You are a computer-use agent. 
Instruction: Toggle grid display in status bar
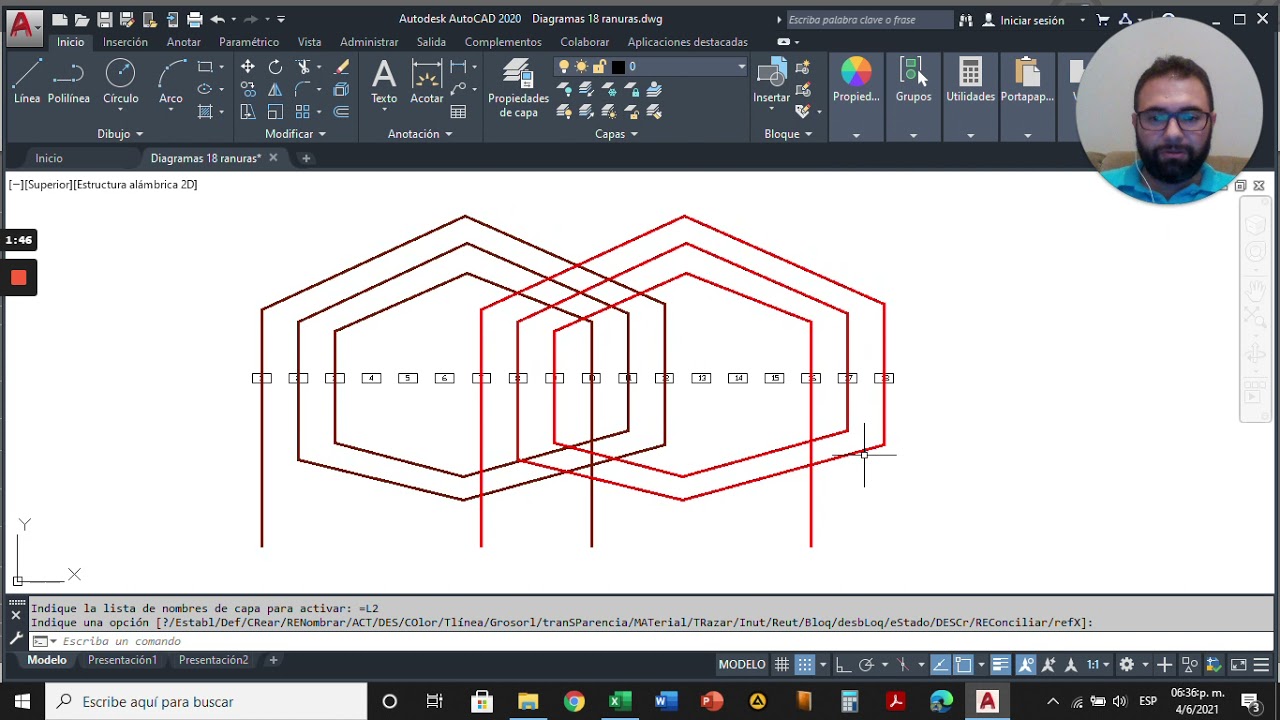[x=782, y=665]
